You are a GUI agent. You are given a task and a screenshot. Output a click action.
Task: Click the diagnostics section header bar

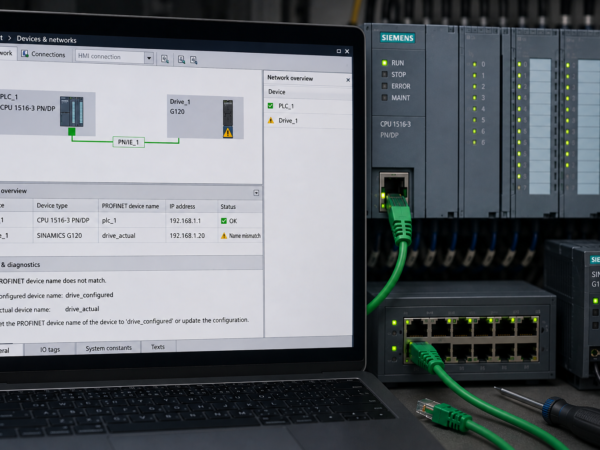131,264
